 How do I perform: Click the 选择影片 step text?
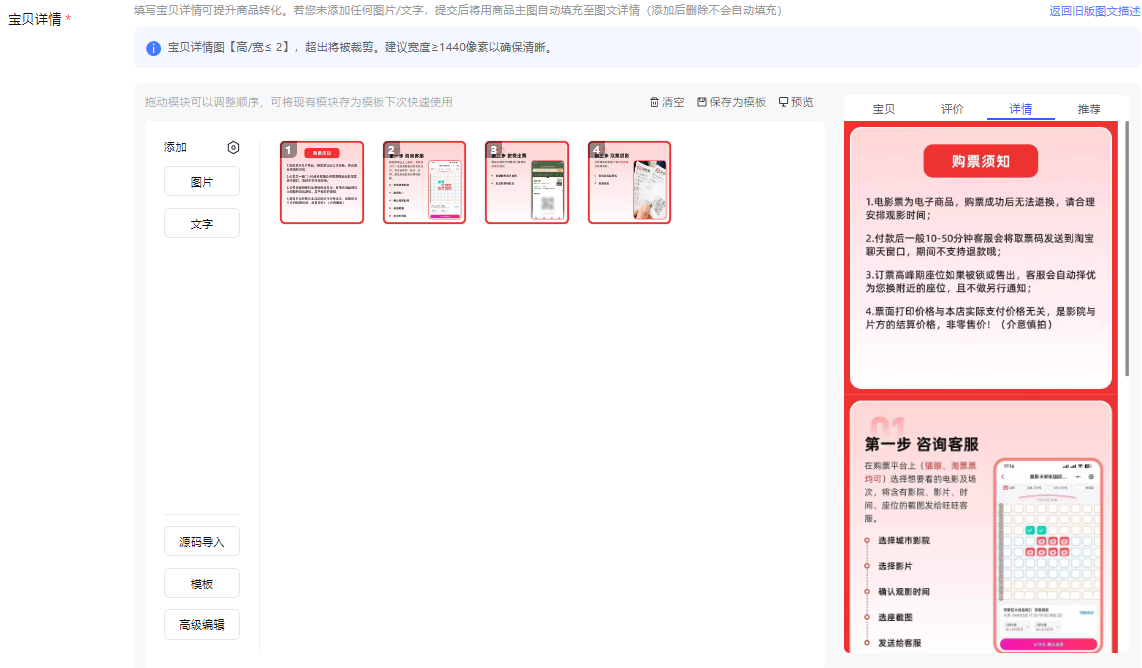click(895, 566)
